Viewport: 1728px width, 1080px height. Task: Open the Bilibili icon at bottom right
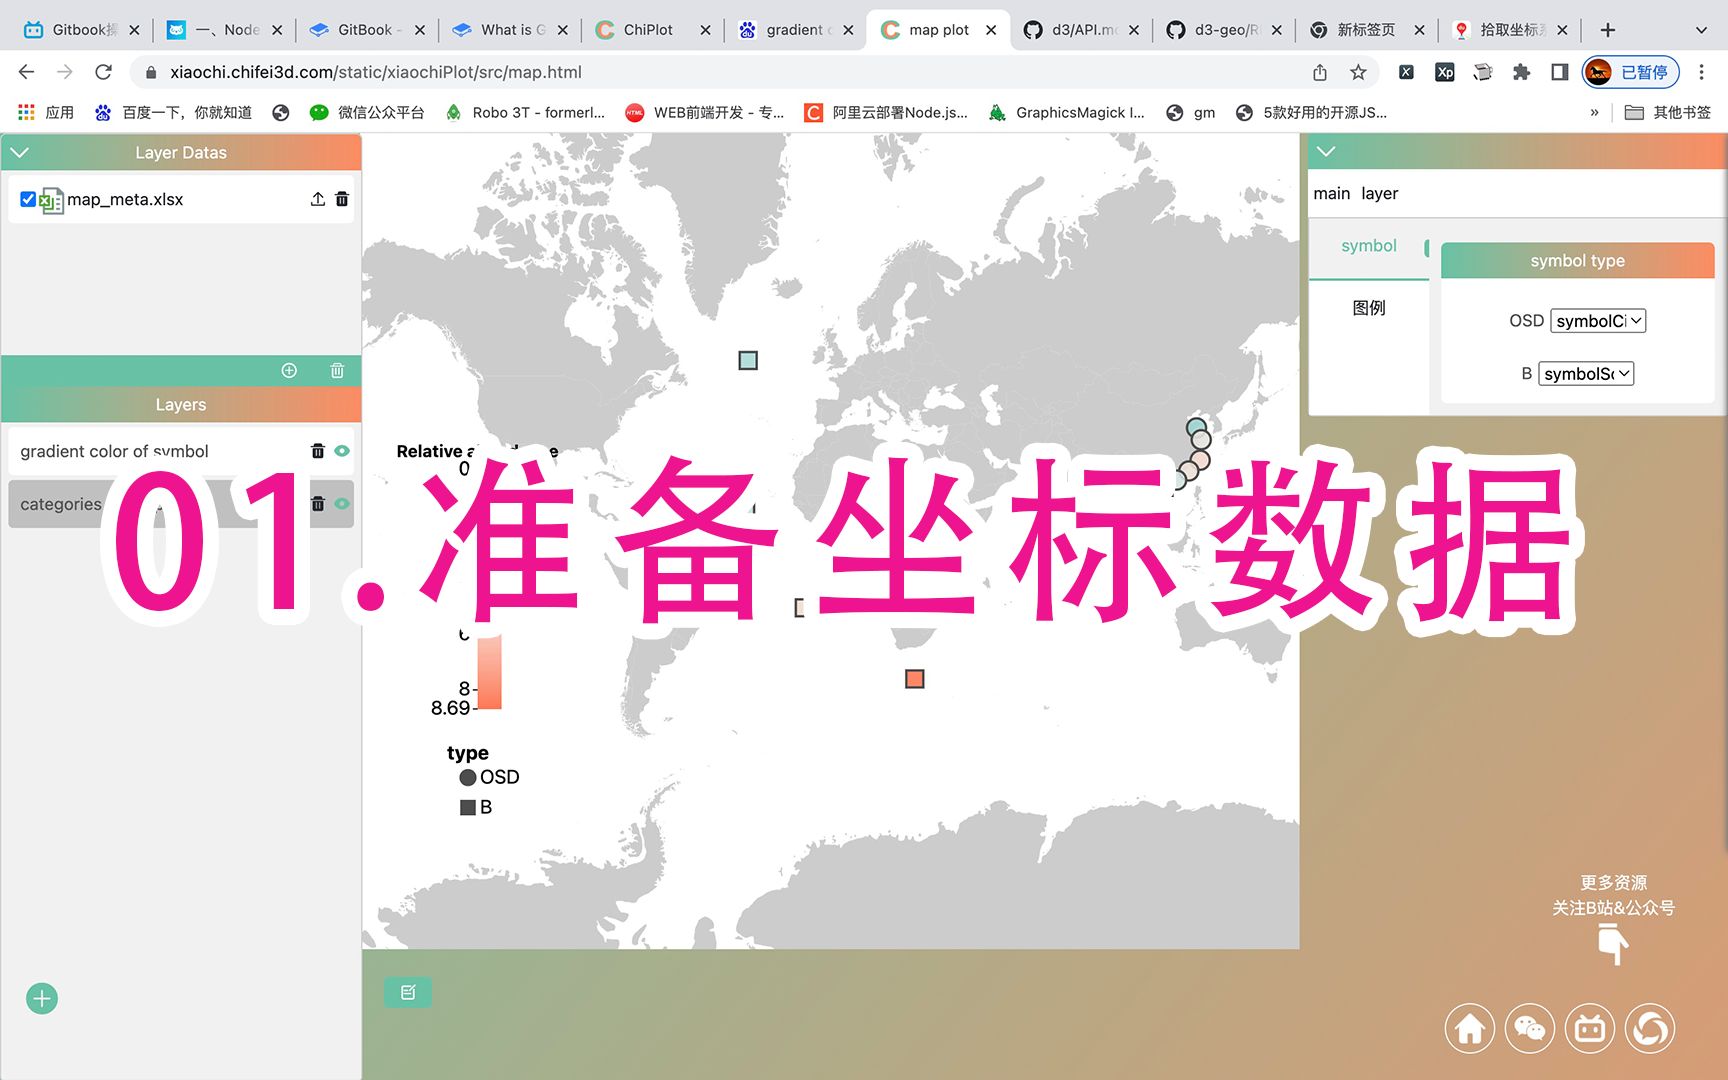[1590, 1028]
